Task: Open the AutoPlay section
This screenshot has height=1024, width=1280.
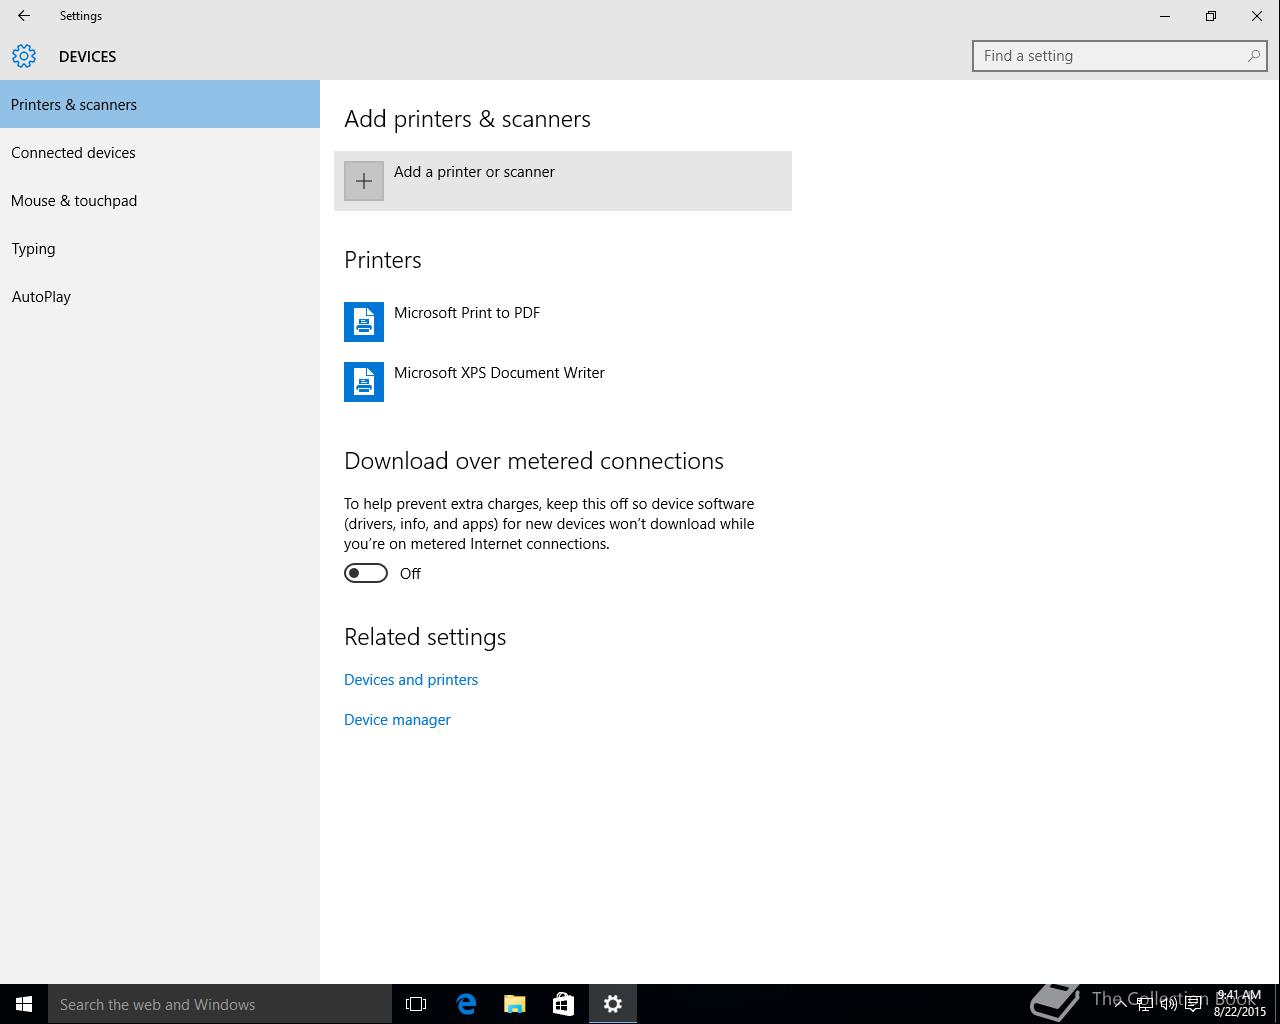Action: coord(160,296)
